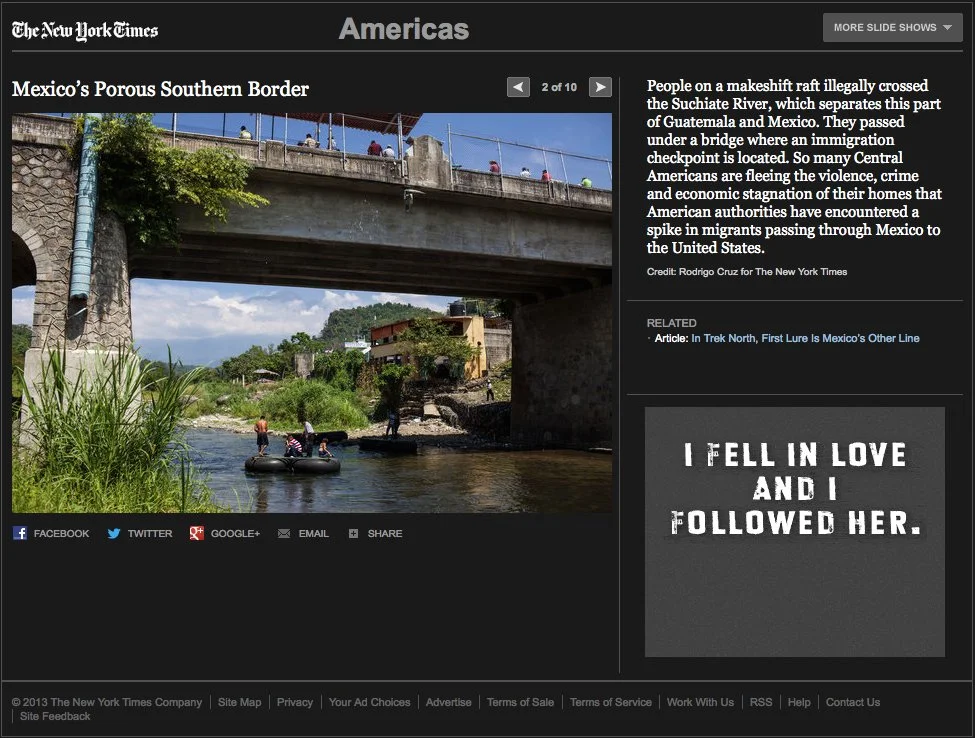This screenshot has height=738, width=975.
Task: Click the Site Feedback link
Action: tap(56, 716)
